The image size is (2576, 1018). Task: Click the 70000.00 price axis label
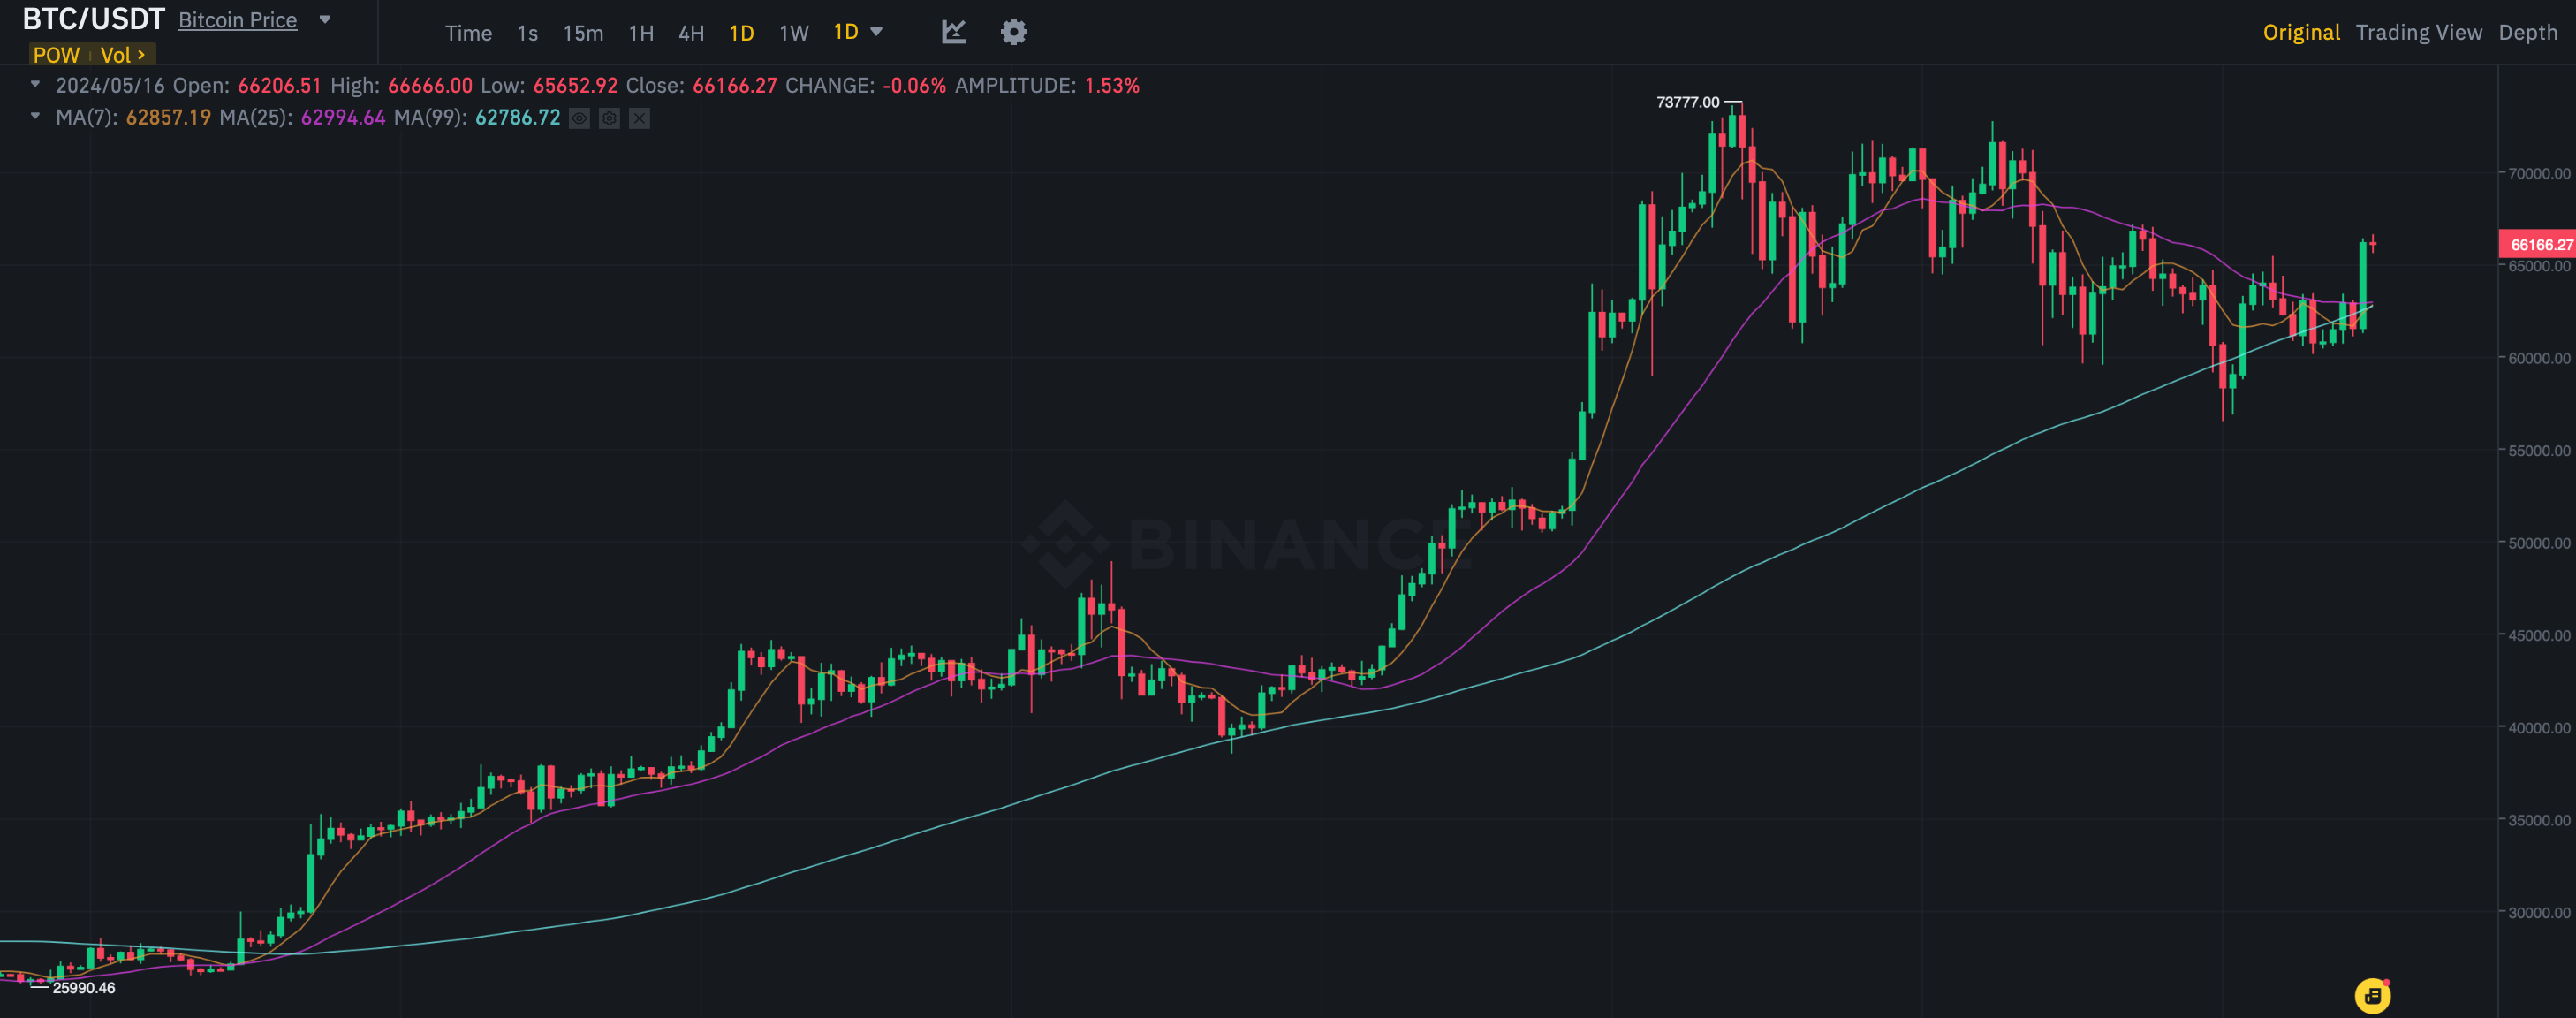point(2540,173)
